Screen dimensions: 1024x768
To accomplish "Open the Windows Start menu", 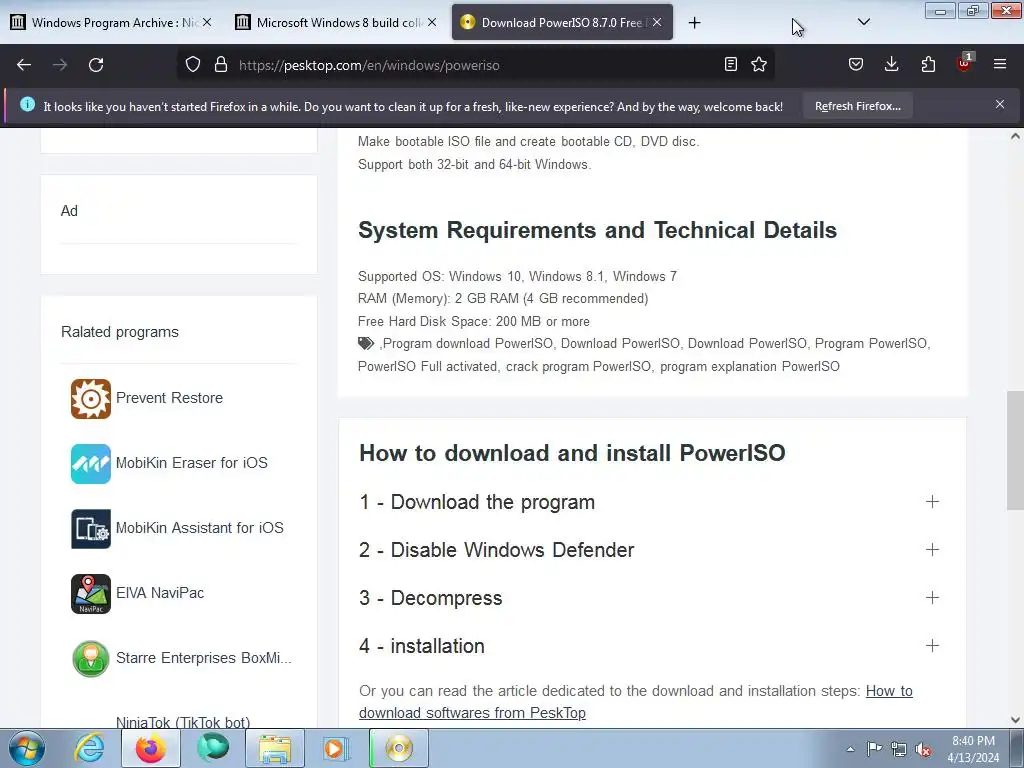I will pyautogui.click(x=27, y=748).
